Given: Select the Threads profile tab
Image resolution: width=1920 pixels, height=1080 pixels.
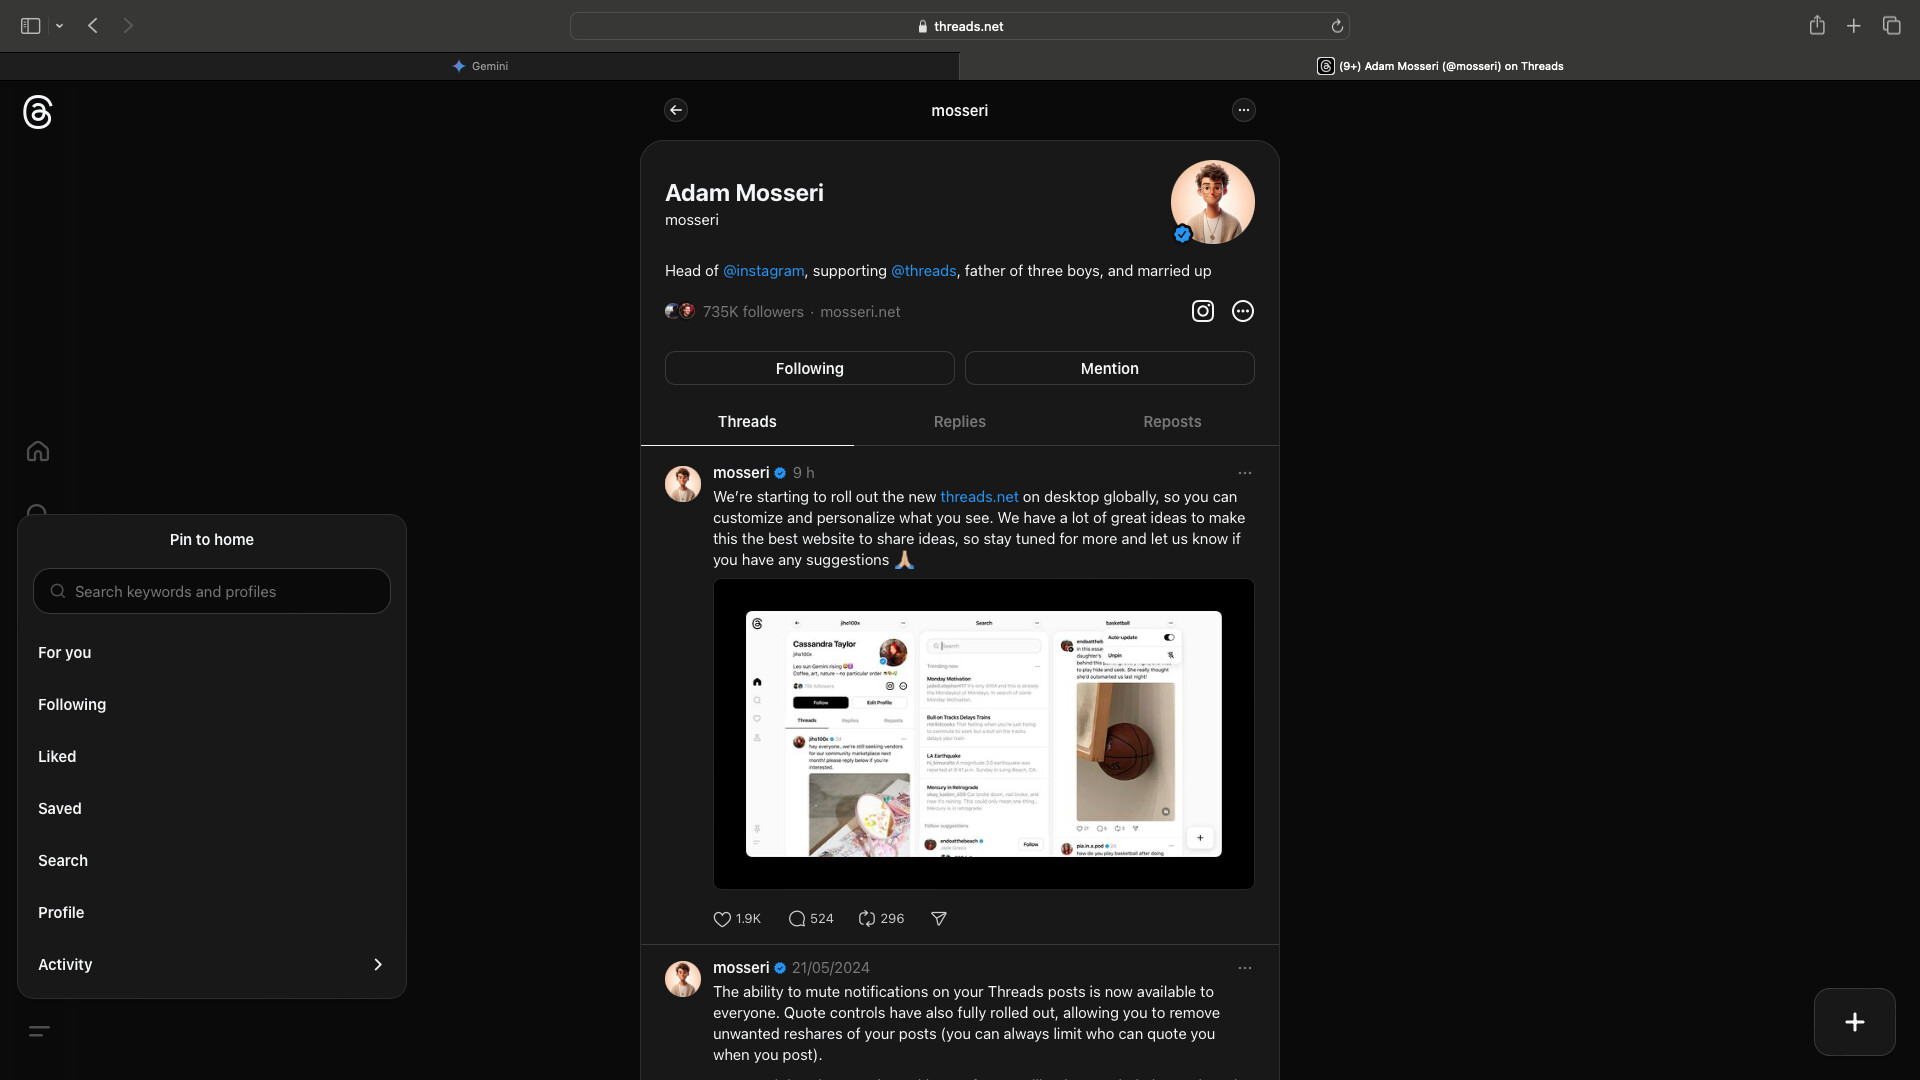Looking at the screenshot, I should point(747,422).
